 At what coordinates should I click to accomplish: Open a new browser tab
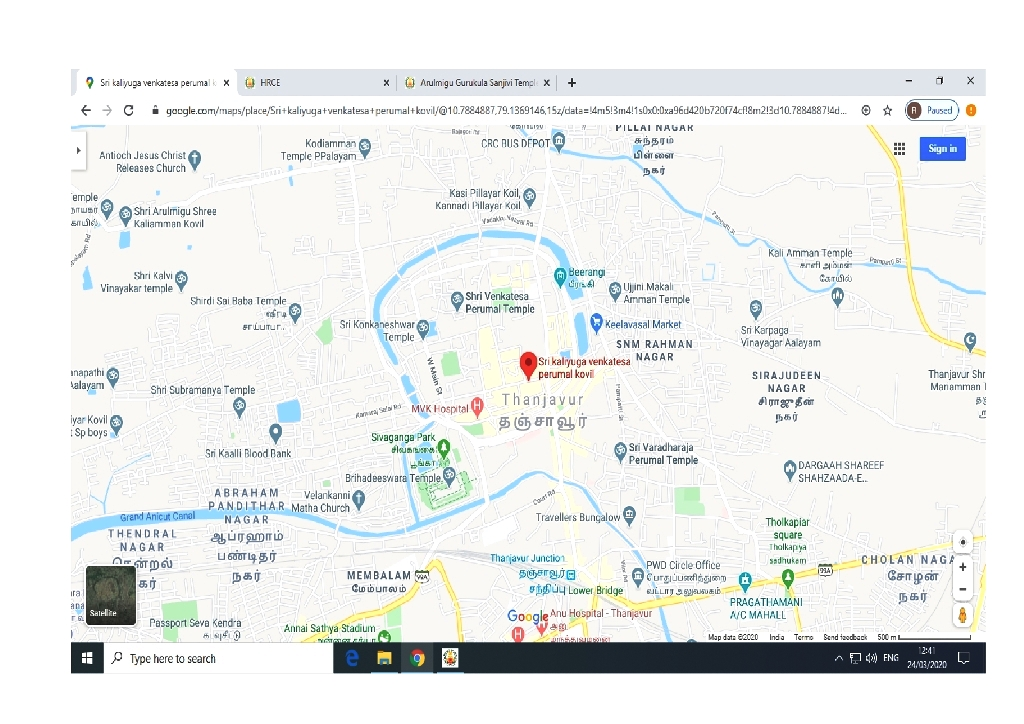click(x=572, y=83)
